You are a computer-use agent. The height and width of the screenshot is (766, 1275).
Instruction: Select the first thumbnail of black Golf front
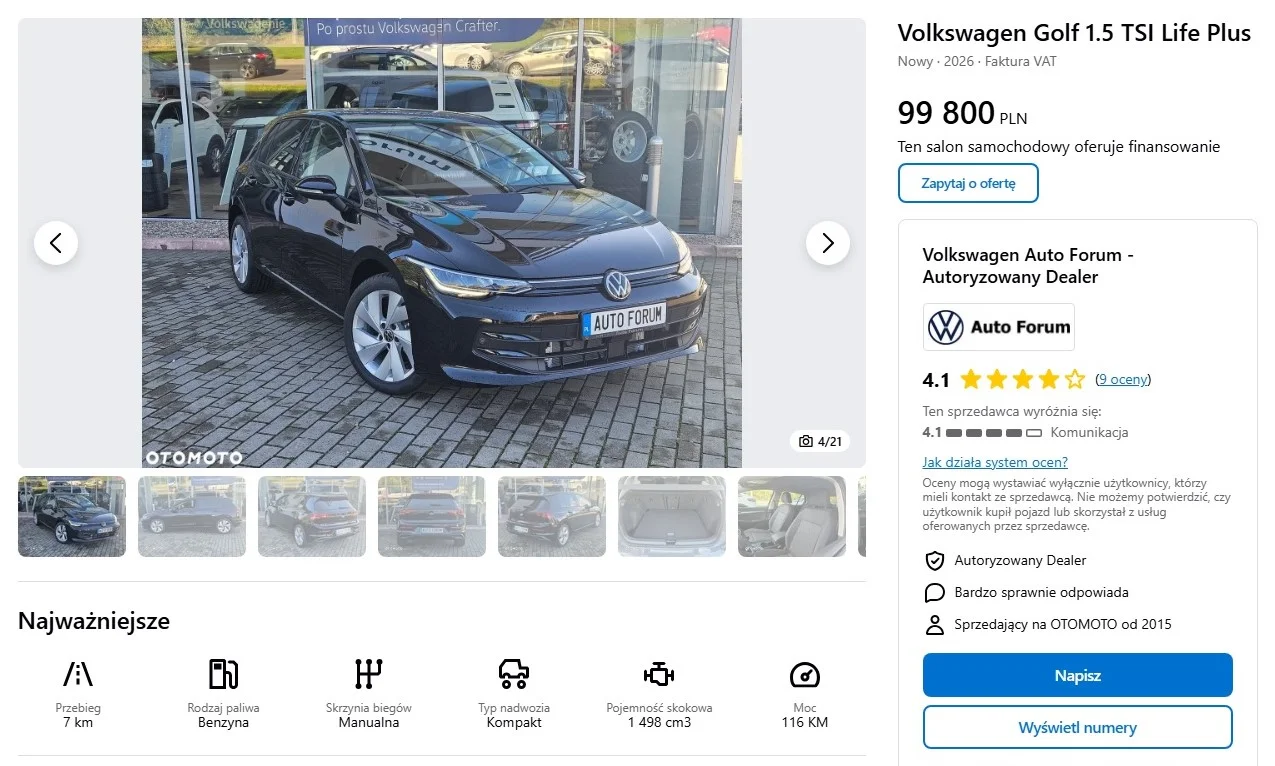[72, 516]
